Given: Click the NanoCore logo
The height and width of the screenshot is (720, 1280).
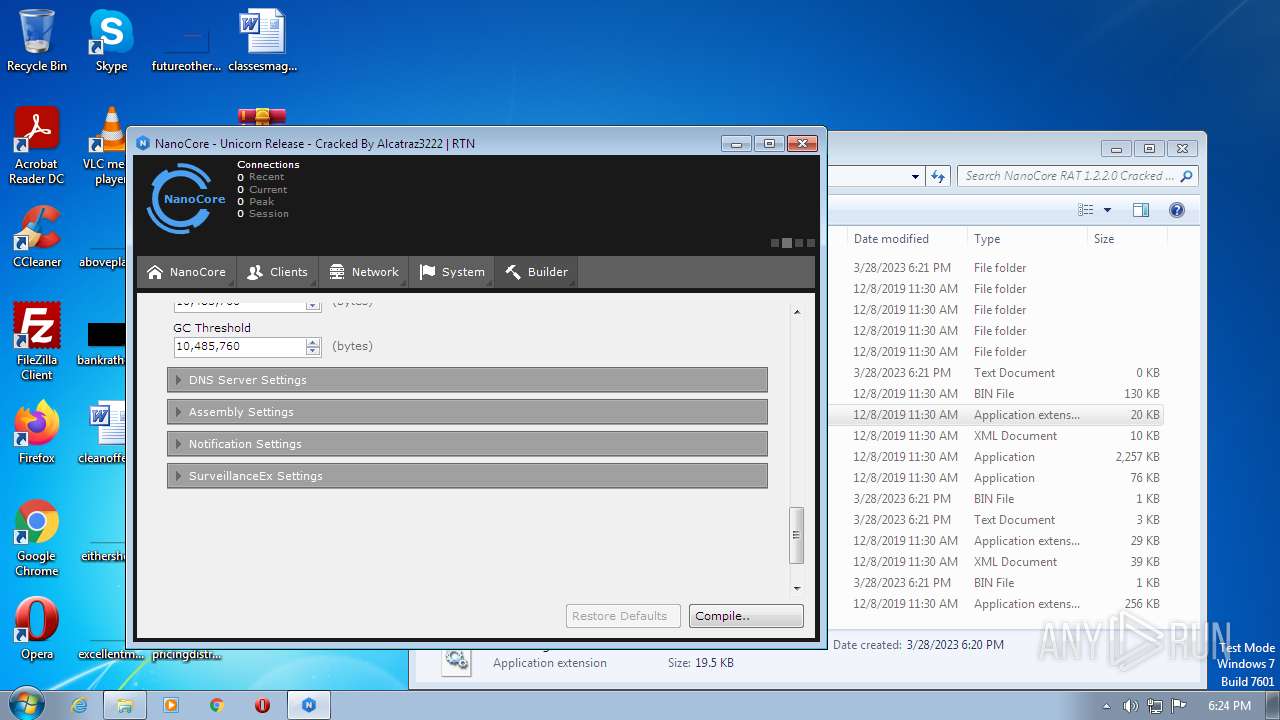Looking at the screenshot, I should coord(186,198).
